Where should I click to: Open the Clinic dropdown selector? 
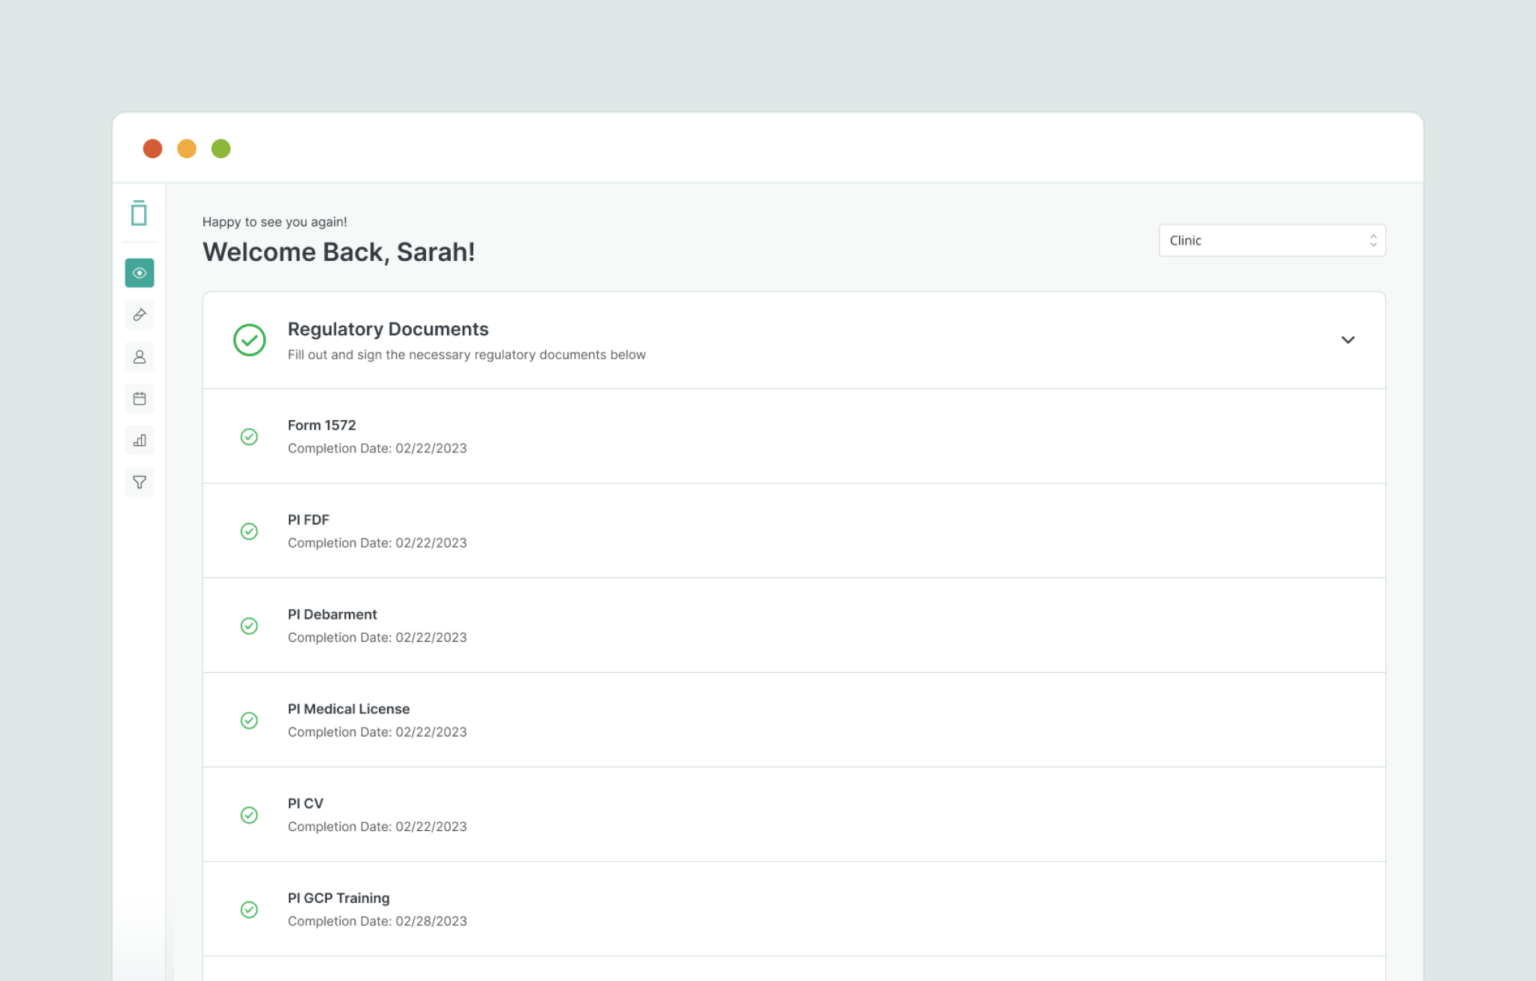point(1271,241)
